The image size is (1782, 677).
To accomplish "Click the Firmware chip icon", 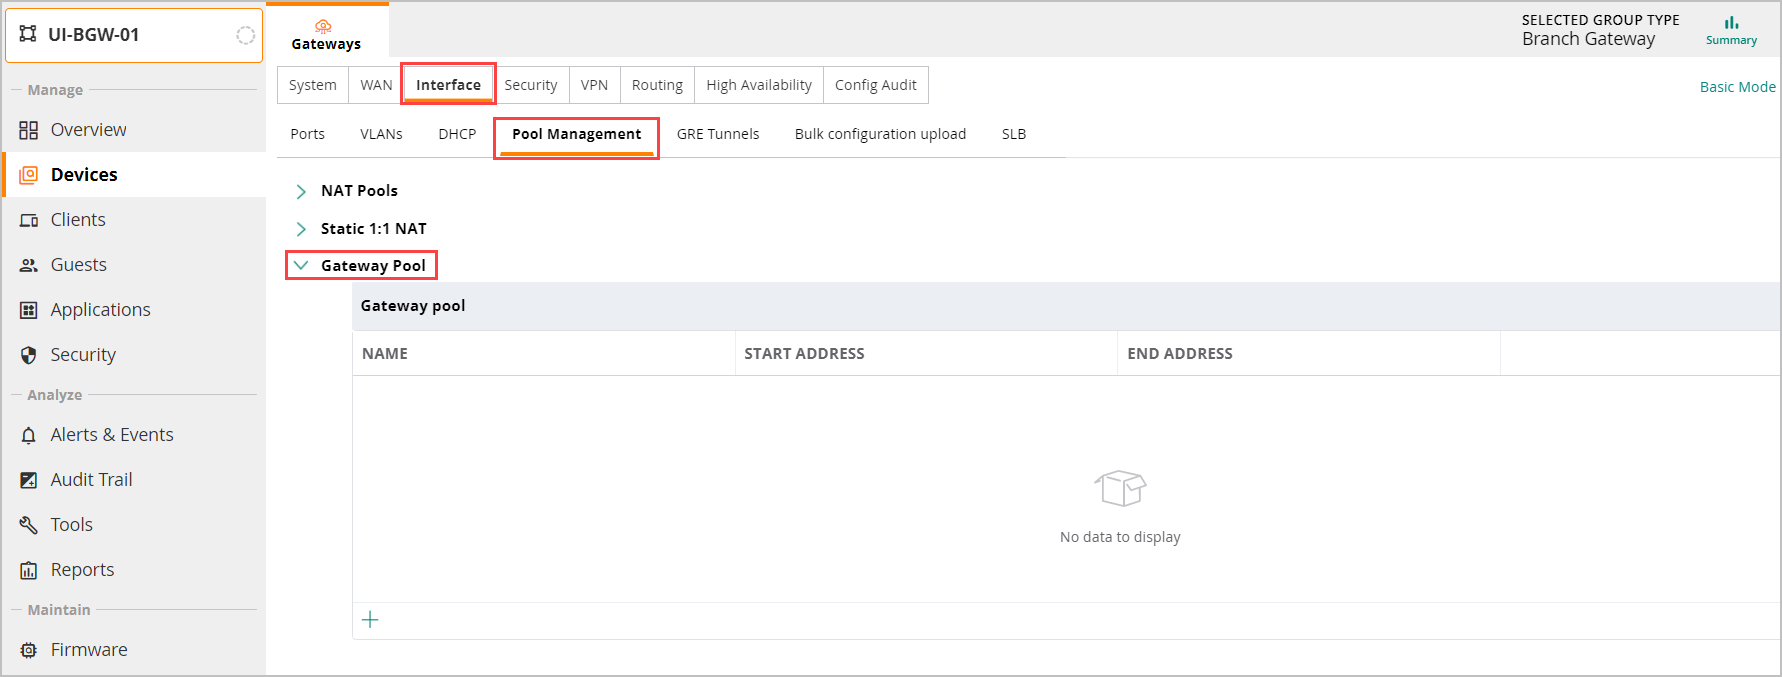I will (29, 650).
